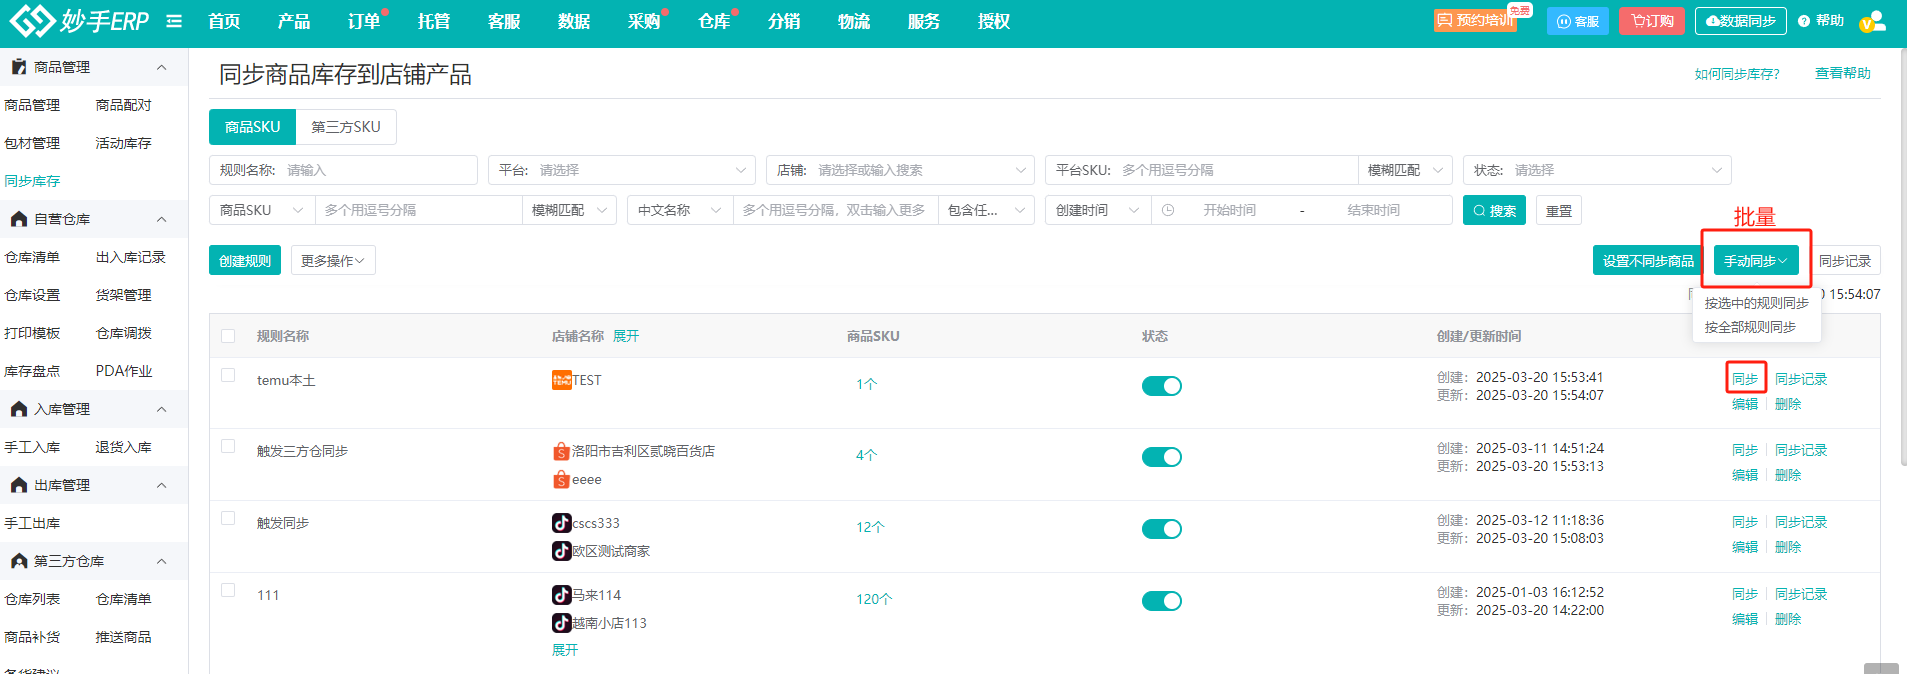Click the 重置 button
Screen dimensions: 1907x674
[x=1559, y=210]
